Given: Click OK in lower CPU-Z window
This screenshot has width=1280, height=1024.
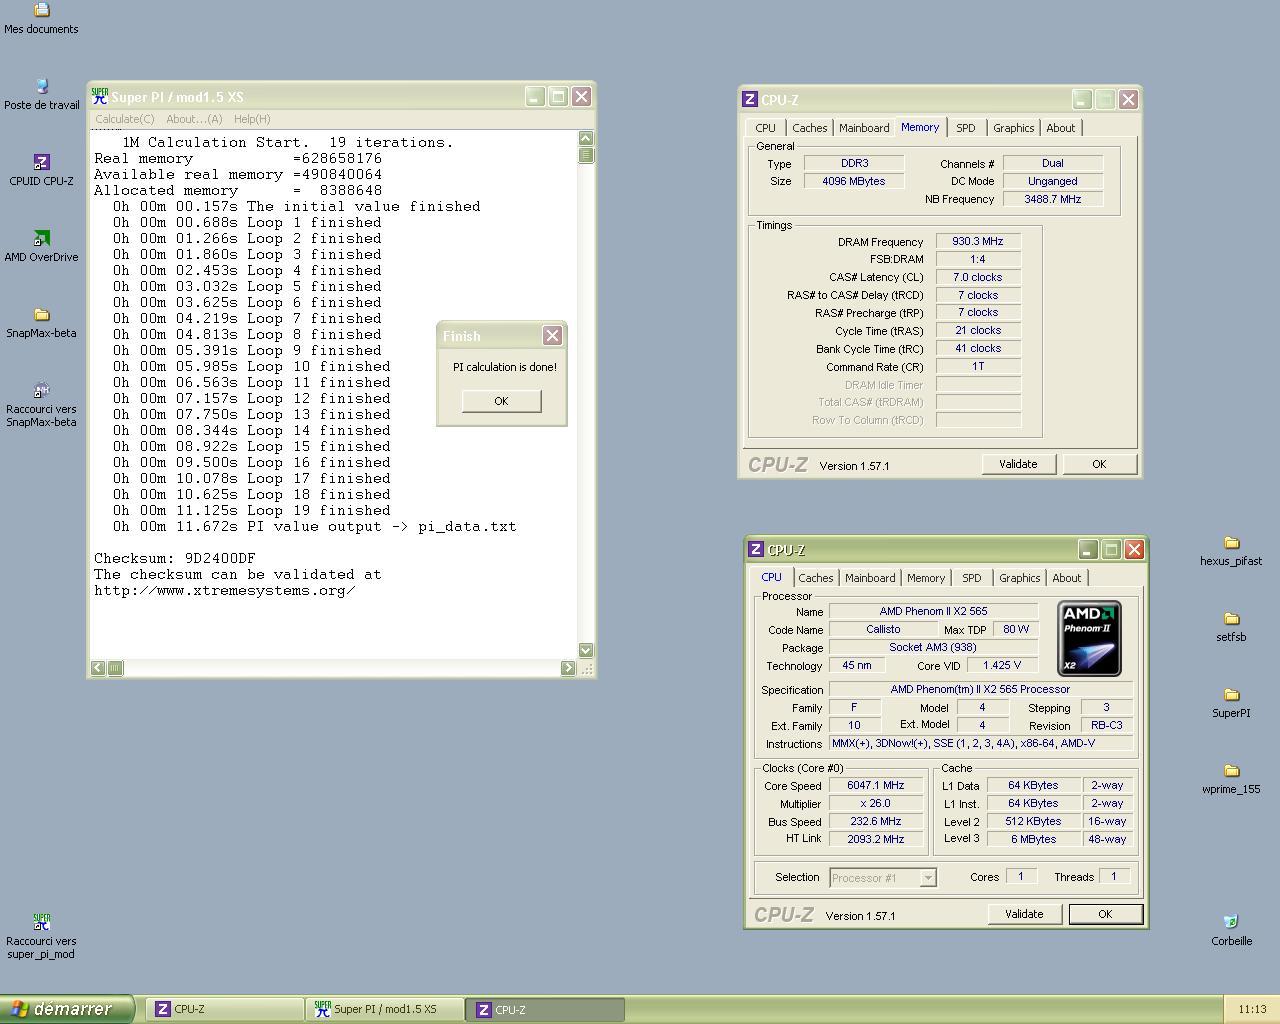Looking at the screenshot, I should coord(1105,914).
